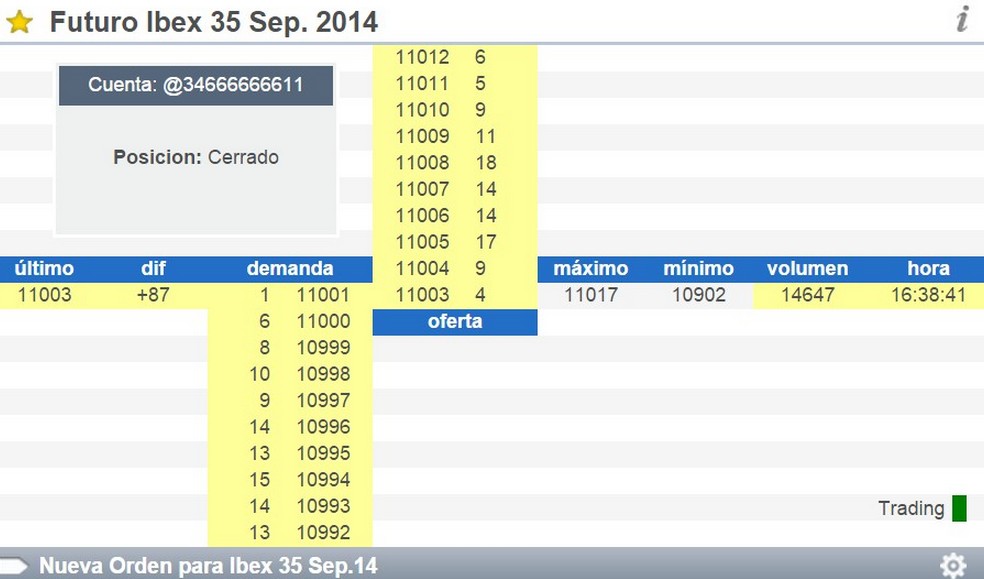Image resolution: width=984 pixels, height=579 pixels.
Task: Select bid price 11001
Action: (x=323, y=295)
